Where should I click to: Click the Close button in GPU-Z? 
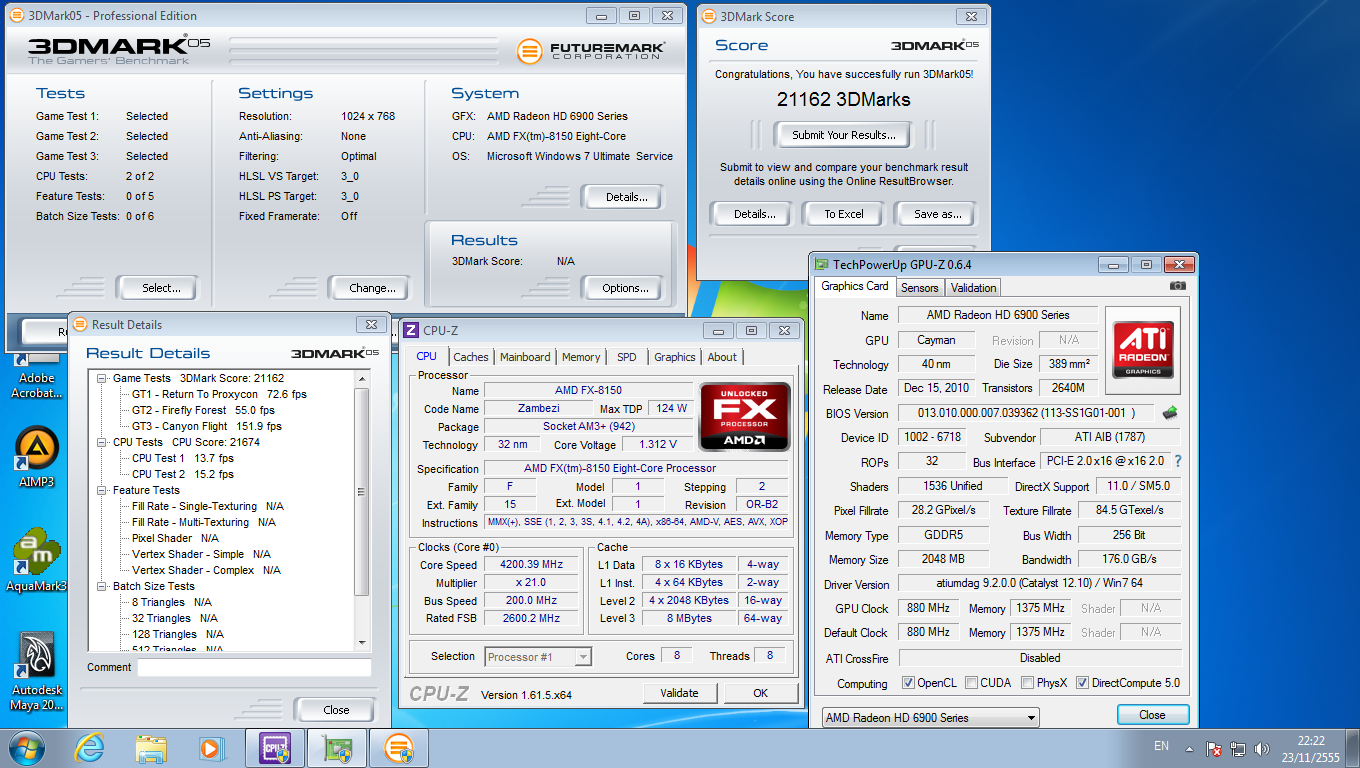[1153, 715]
